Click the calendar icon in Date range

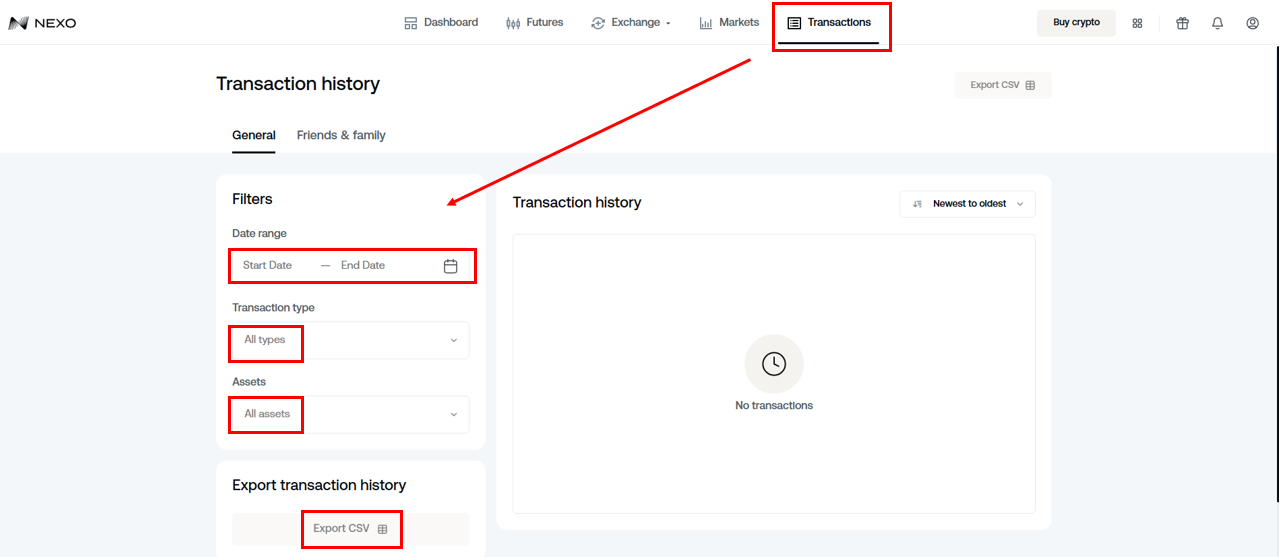pos(451,266)
